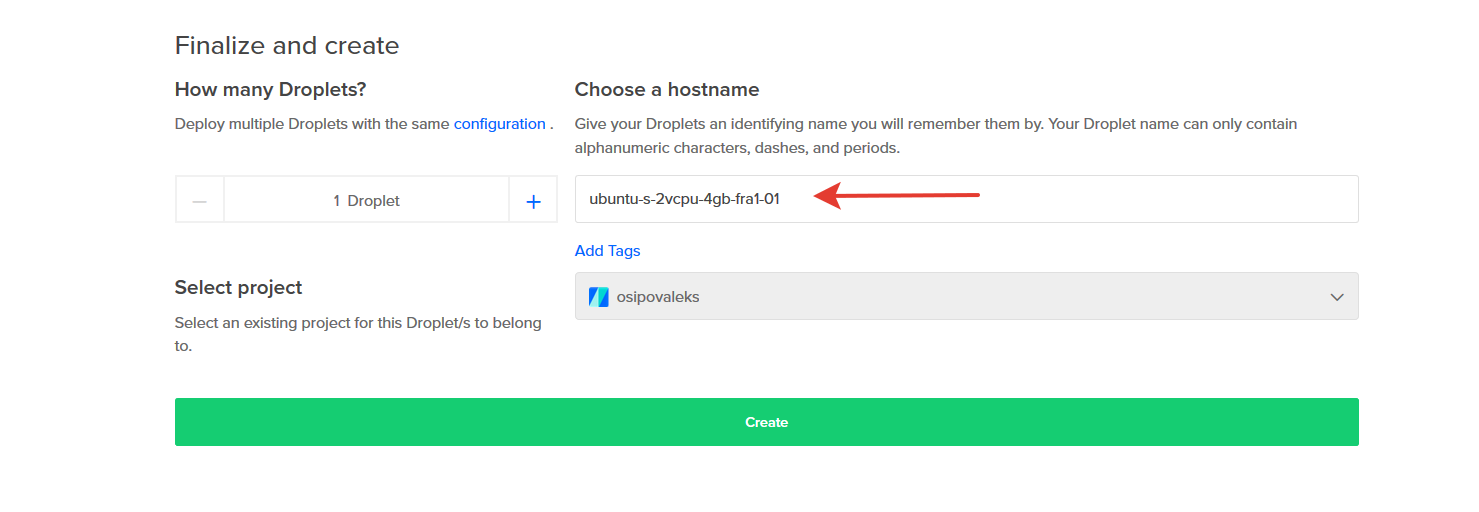Viewport: 1479px width, 512px height.
Task: Click the "Choose a hostname" heading
Action: pyautogui.click(x=666, y=90)
